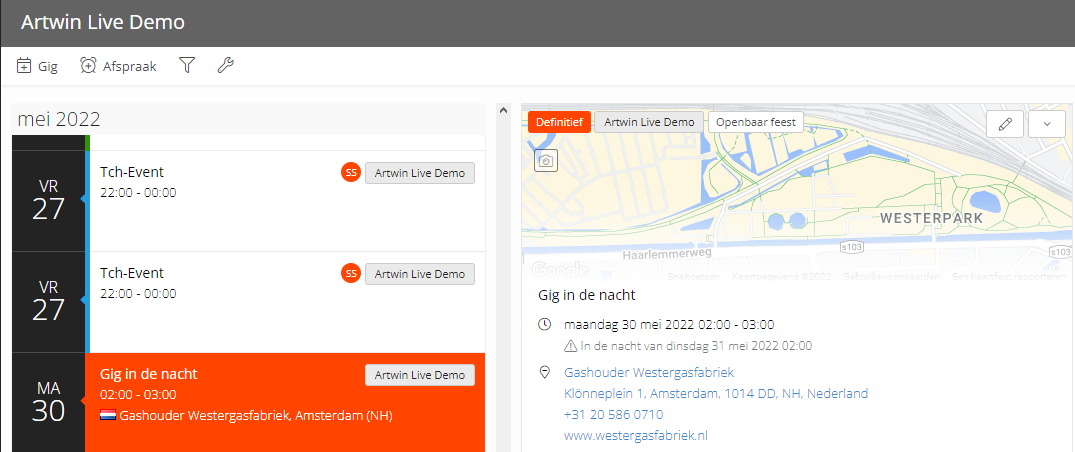
Task: Click the Artwin Live Demo page title
Action: (x=103, y=22)
